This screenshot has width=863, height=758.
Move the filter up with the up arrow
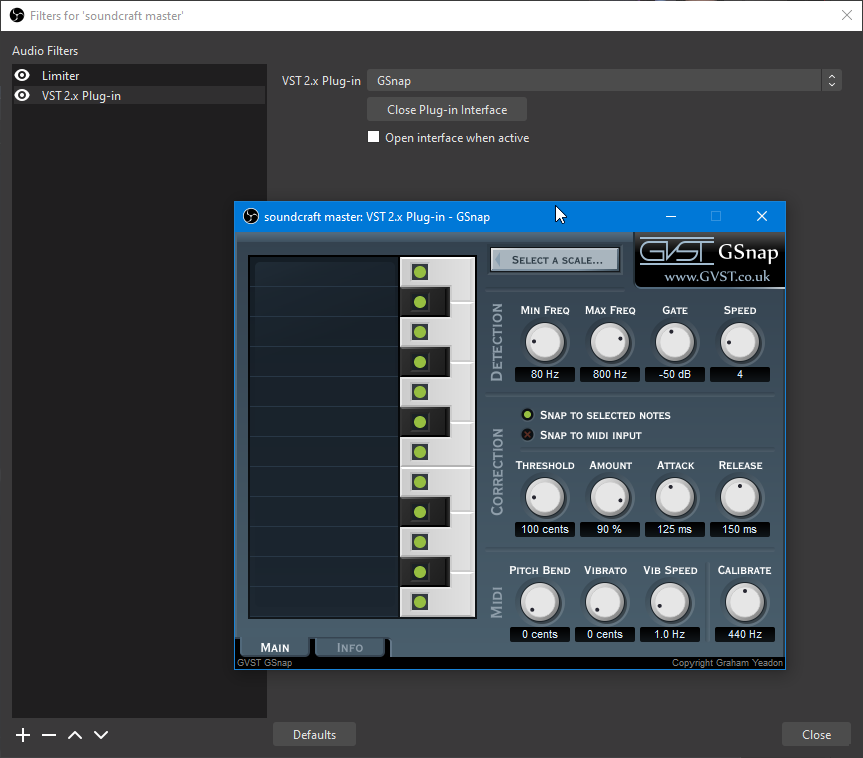75,735
